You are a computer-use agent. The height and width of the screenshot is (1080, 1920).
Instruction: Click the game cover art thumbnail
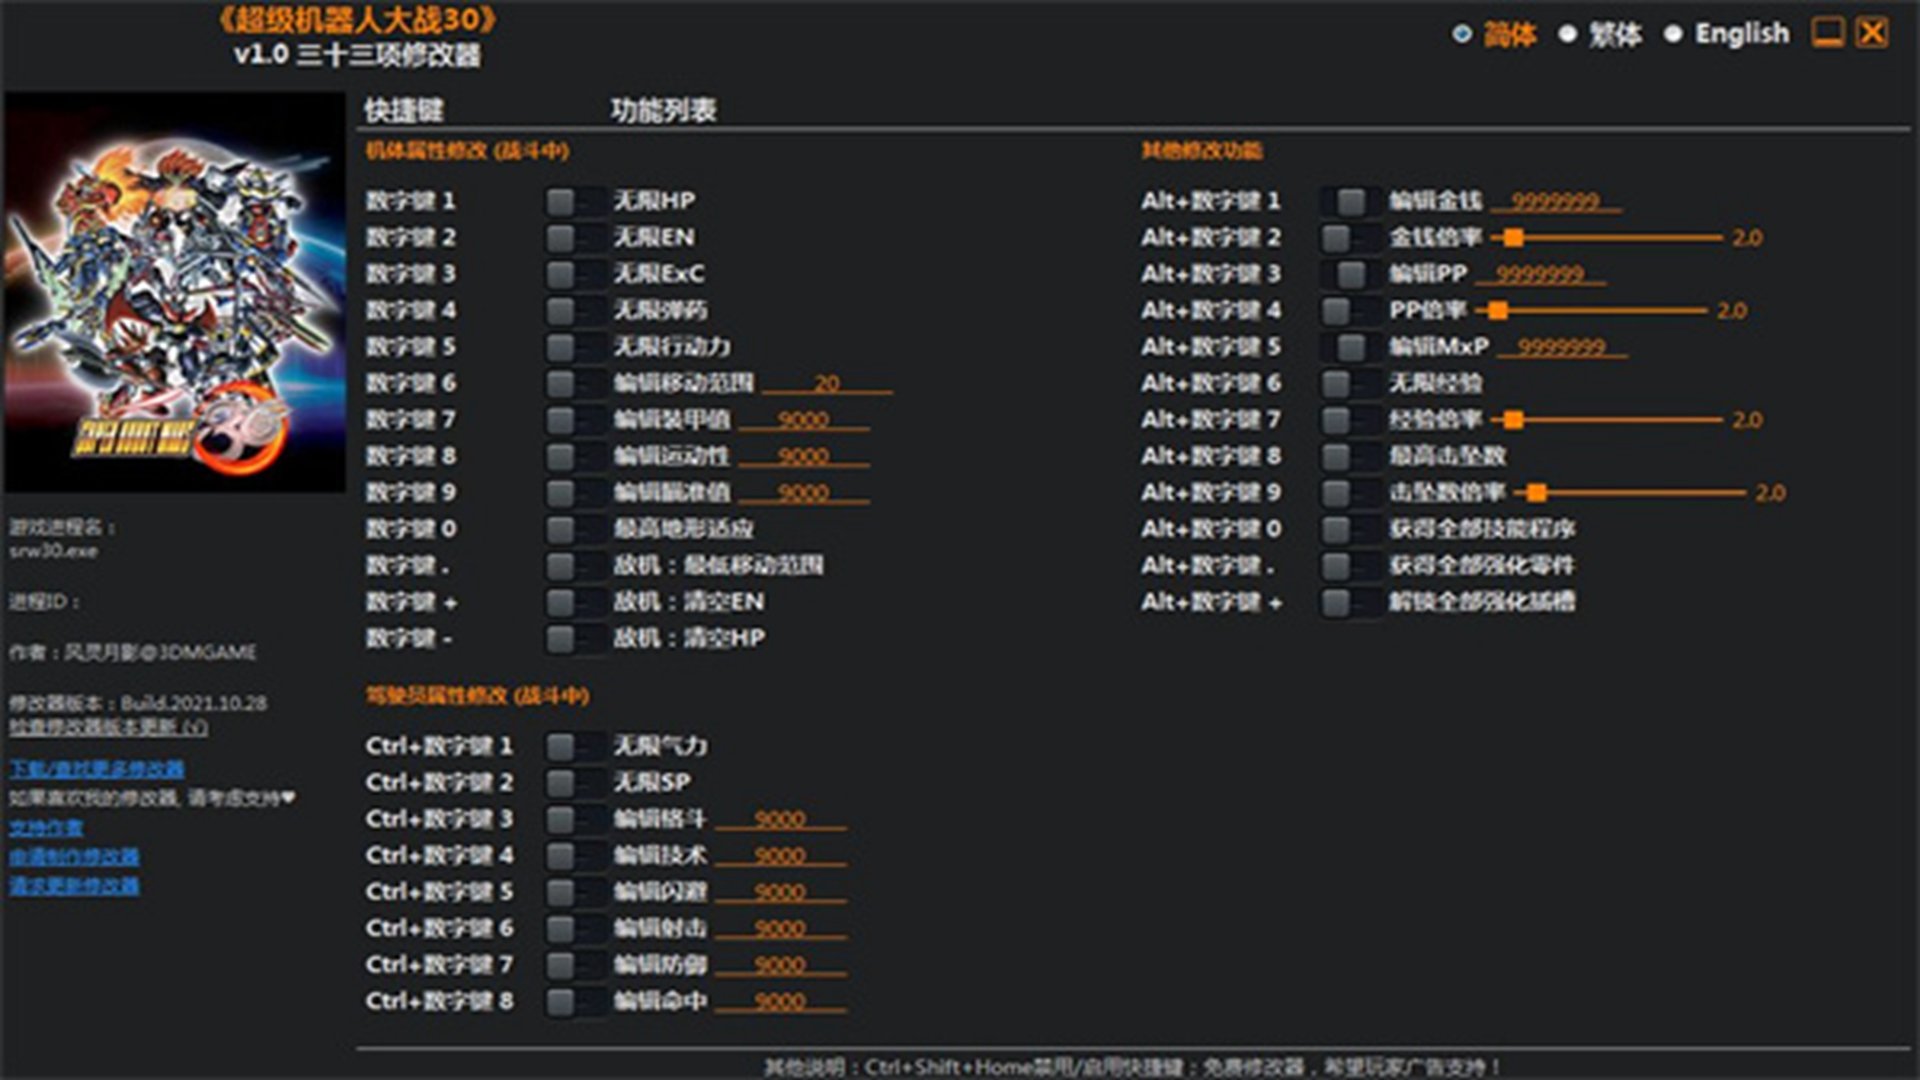point(175,292)
